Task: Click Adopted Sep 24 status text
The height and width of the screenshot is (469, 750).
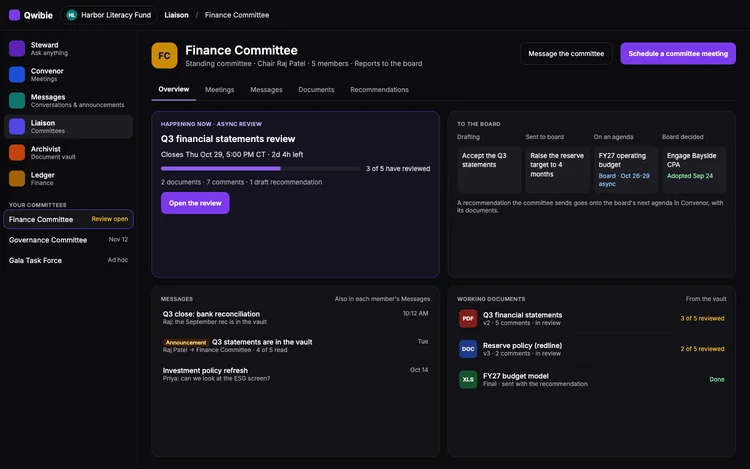Action: [690, 176]
